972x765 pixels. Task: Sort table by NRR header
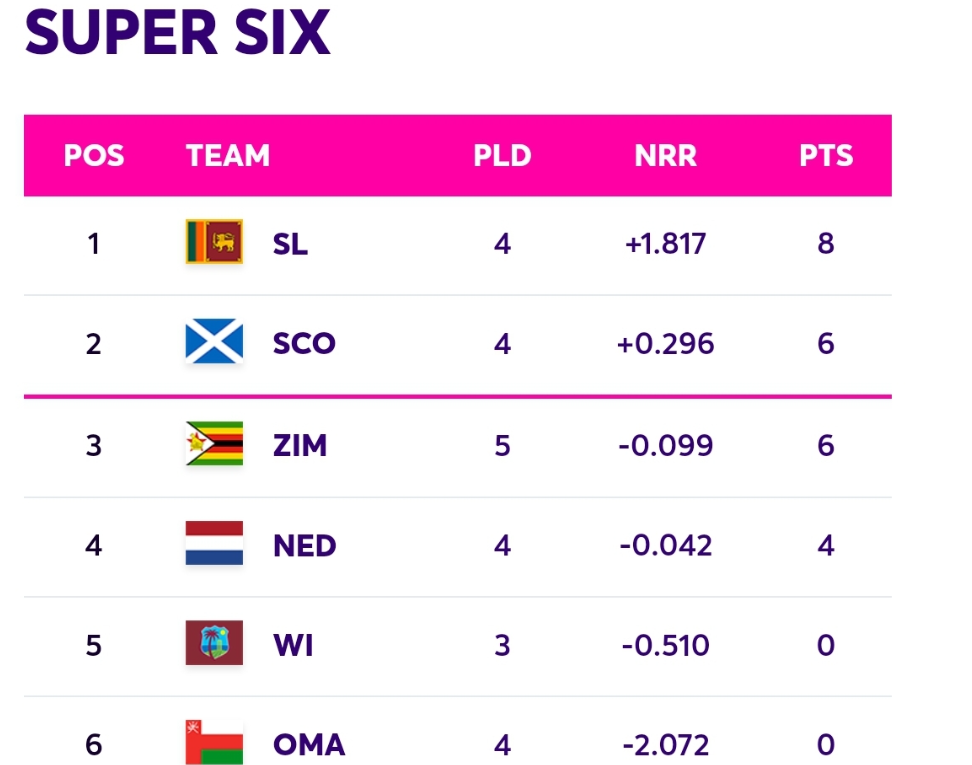[x=665, y=155]
